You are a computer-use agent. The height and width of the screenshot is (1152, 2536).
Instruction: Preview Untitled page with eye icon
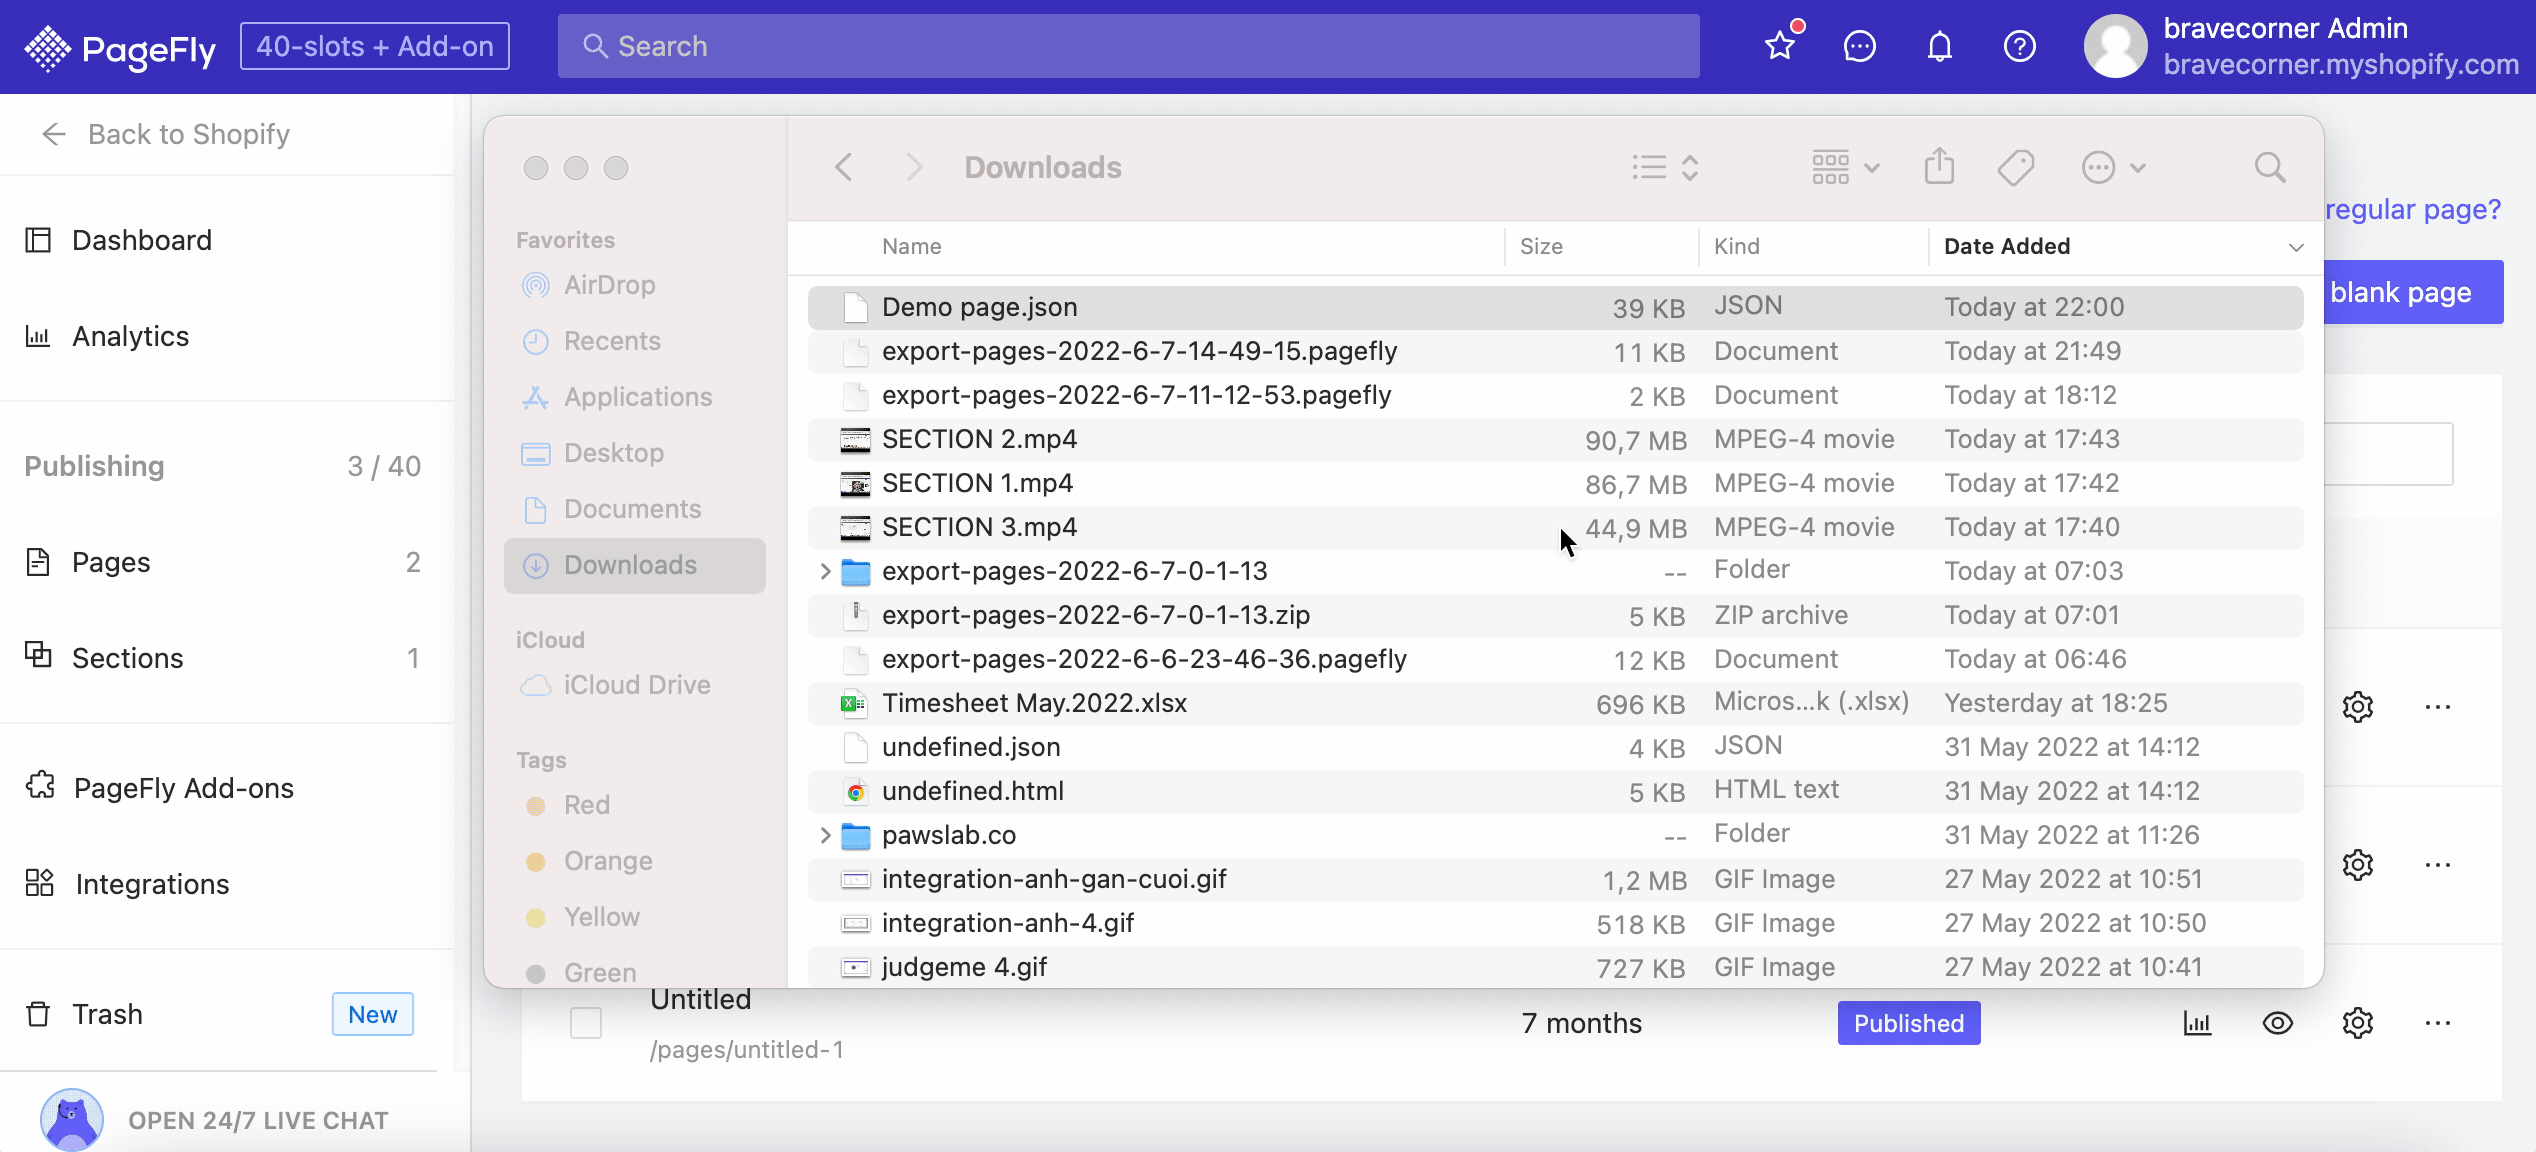(2278, 1023)
